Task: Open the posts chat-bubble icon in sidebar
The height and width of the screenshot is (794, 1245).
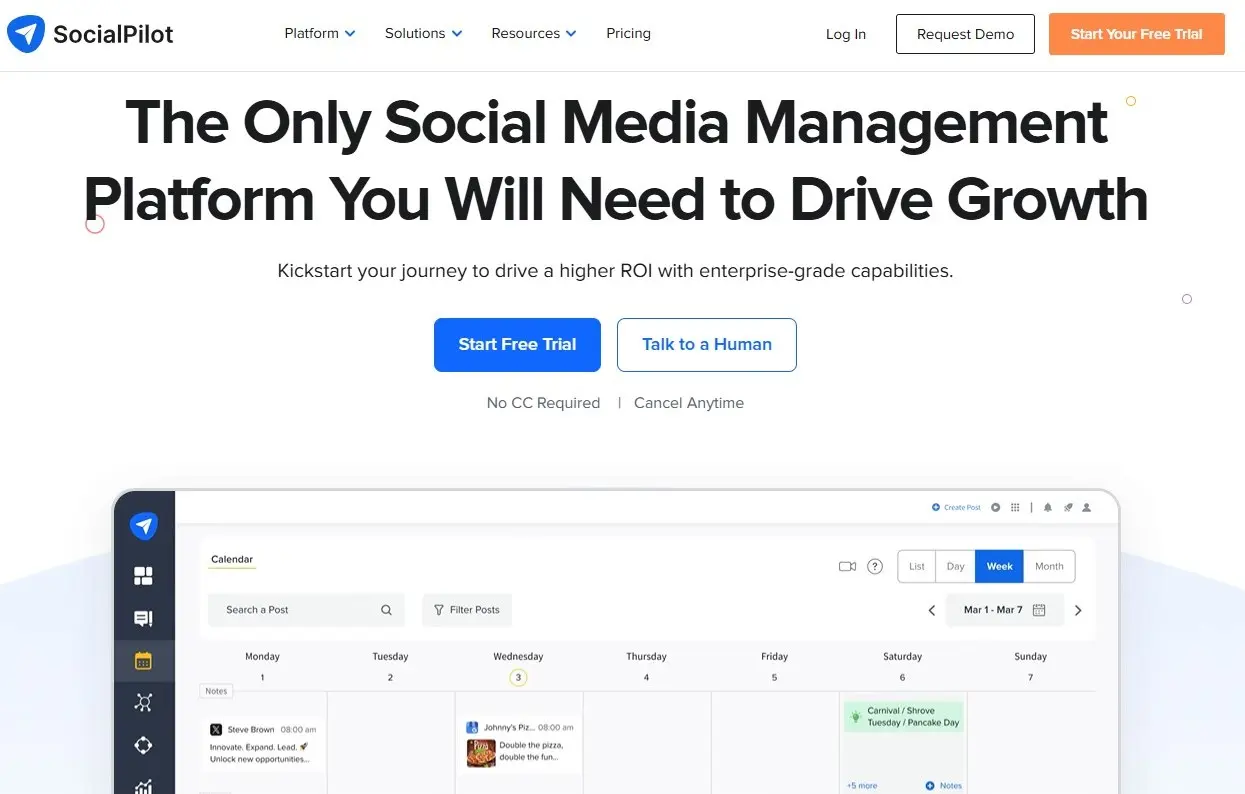Action: pyautogui.click(x=143, y=618)
